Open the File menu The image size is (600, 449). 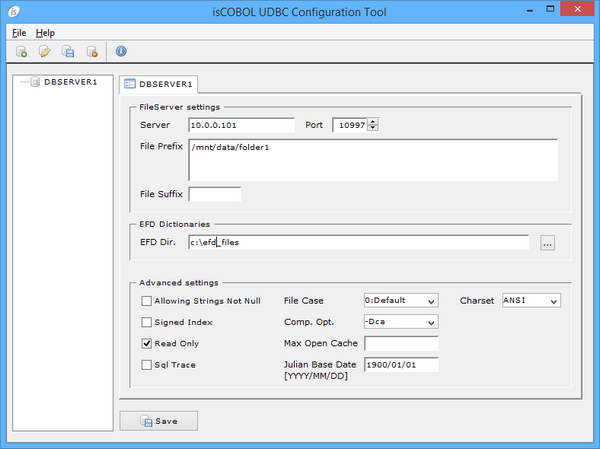click(19, 33)
